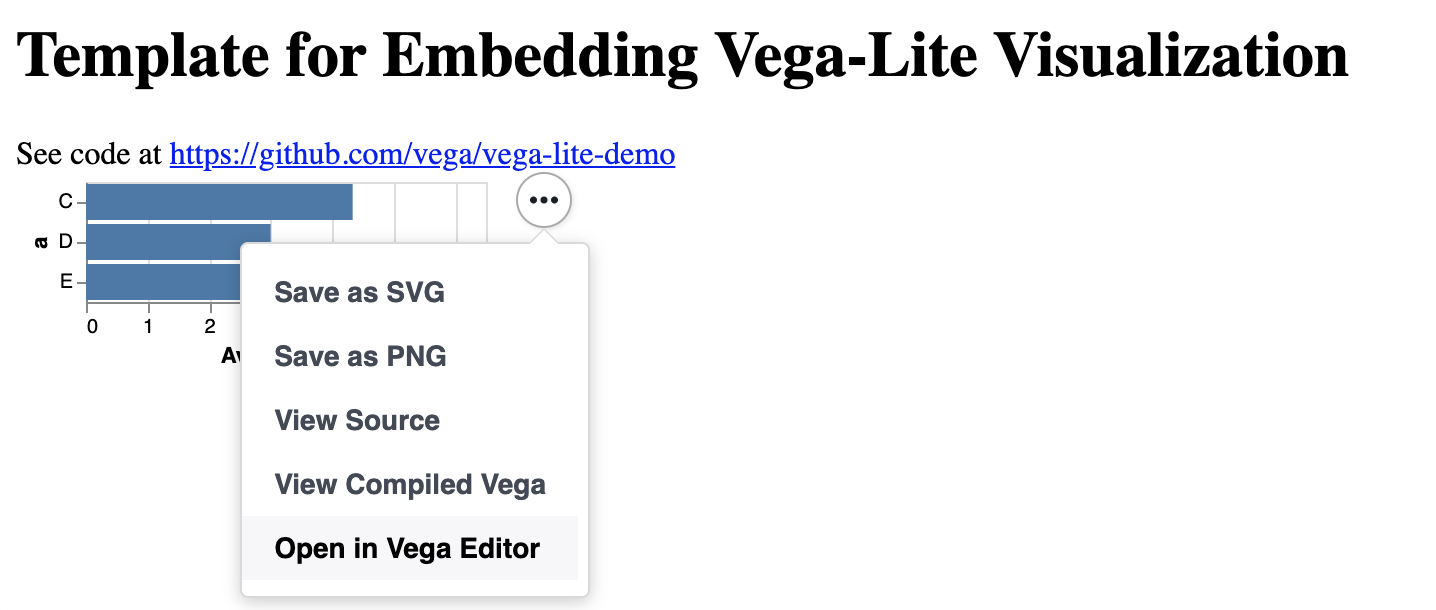Click empty chart area right of C bar
Viewport: 1436px width, 610px height.
click(x=420, y=202)
